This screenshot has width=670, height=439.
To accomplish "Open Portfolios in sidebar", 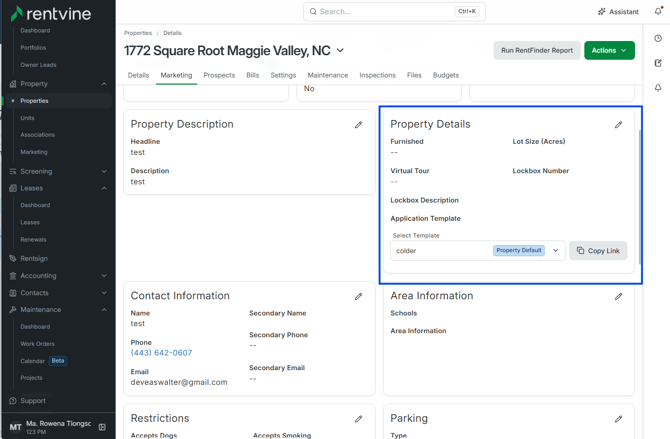I will pyautogui.click(x=33, y=48).
